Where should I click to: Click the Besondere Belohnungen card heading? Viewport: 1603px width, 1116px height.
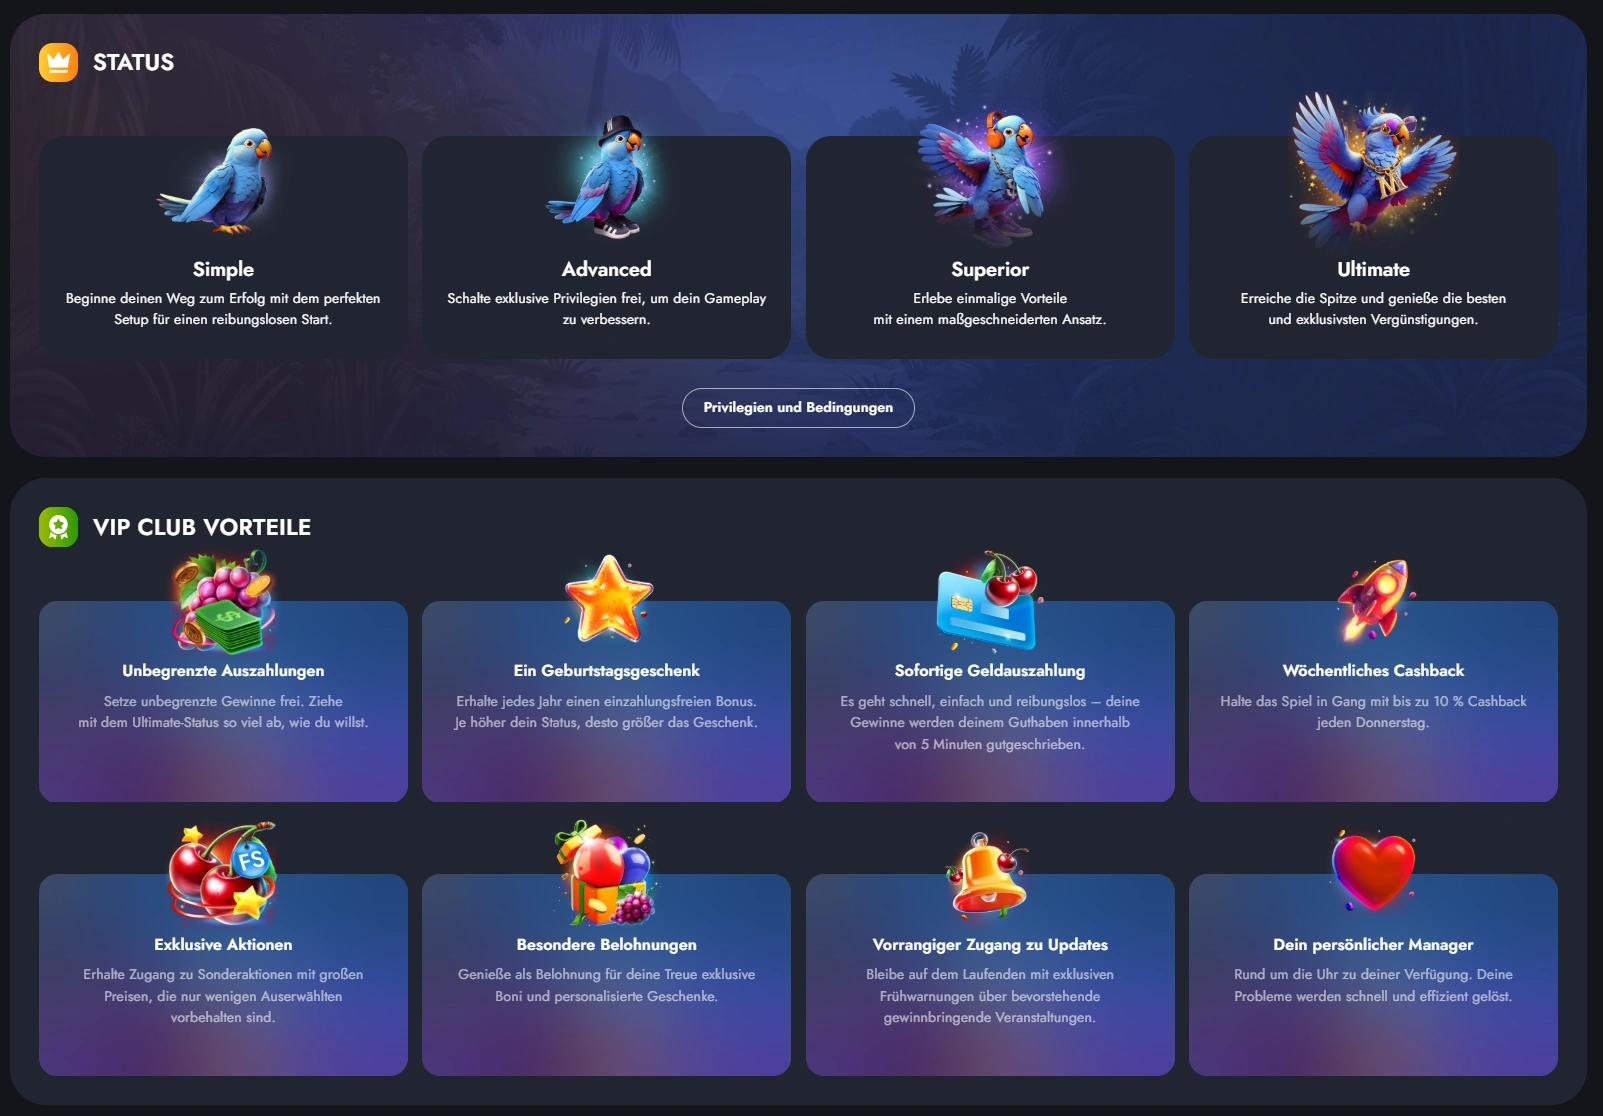point(606,944)
